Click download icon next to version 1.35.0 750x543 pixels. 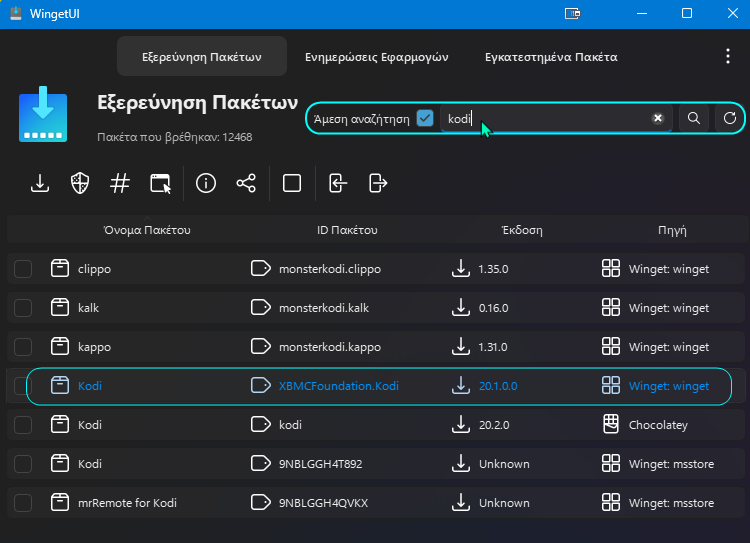pos(461,268)
